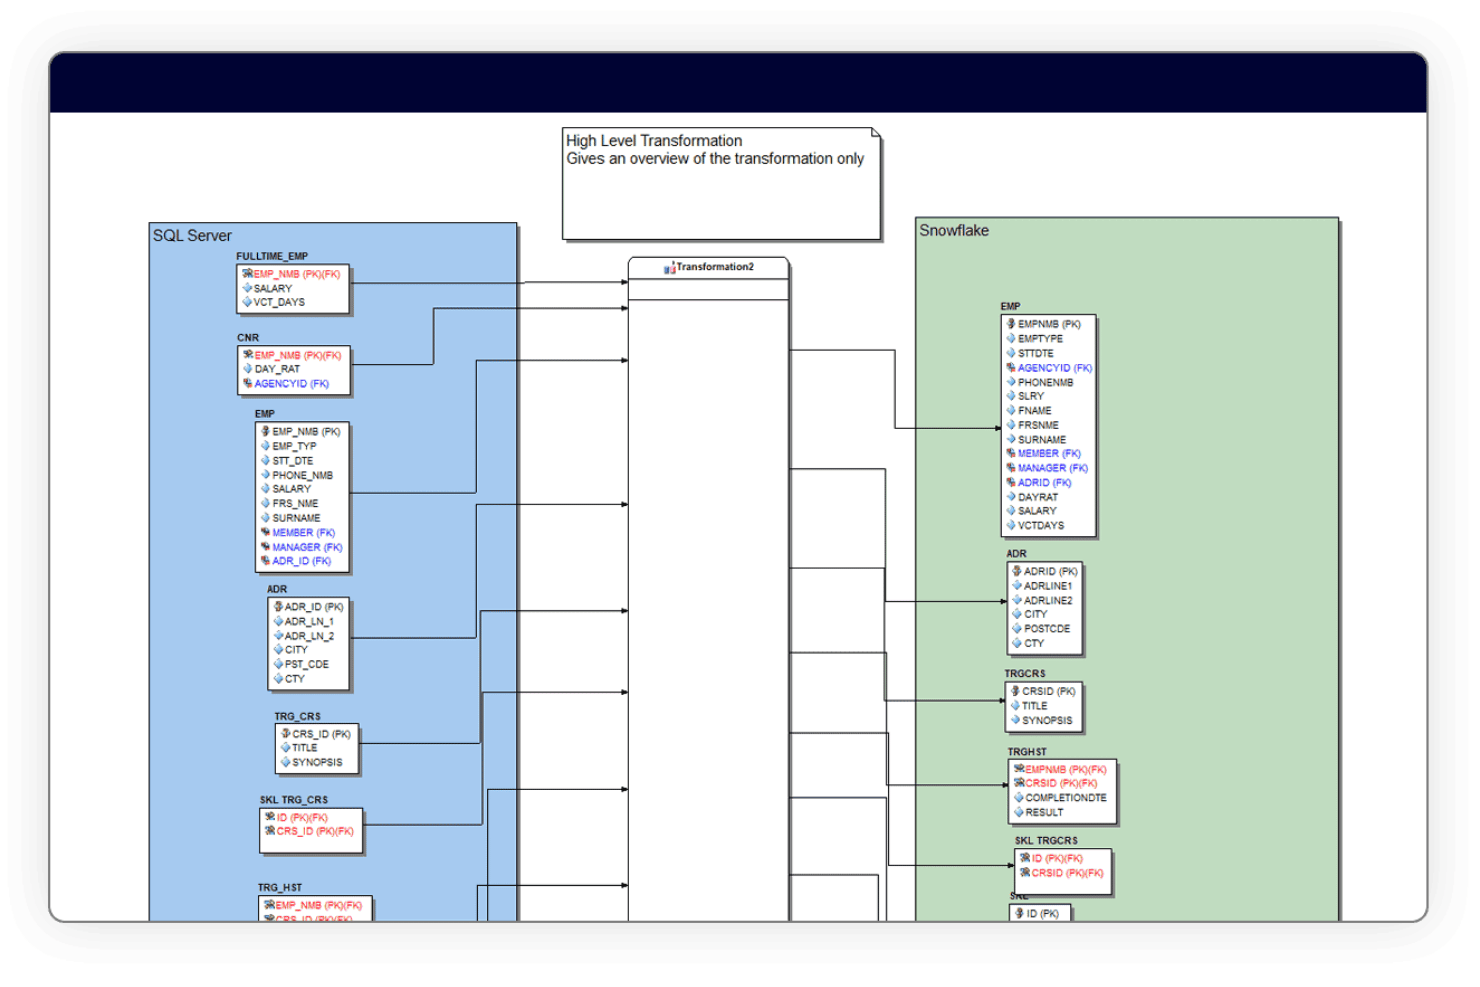This screenshot has height=987, width=1480.
Task: Select SALARY column in FULLTIME_EMP table
Action: 272,288
